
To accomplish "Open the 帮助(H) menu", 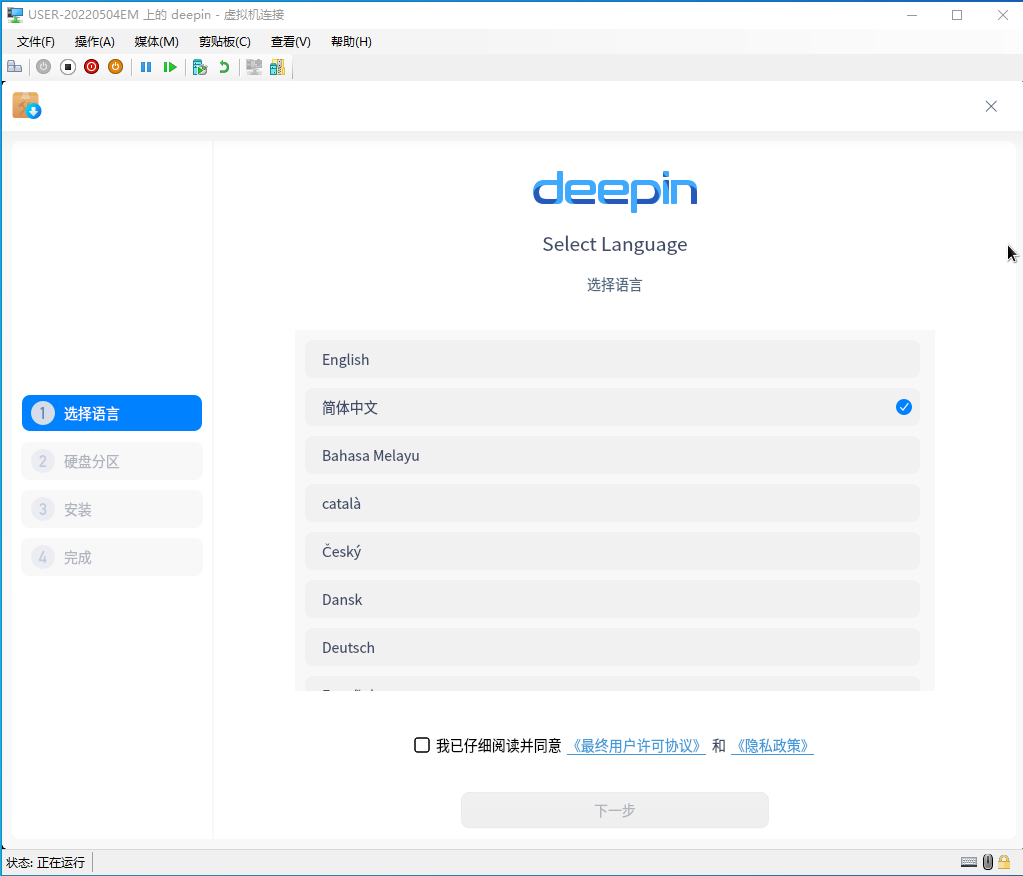I will pyautogui.click(x=351, y=42).
